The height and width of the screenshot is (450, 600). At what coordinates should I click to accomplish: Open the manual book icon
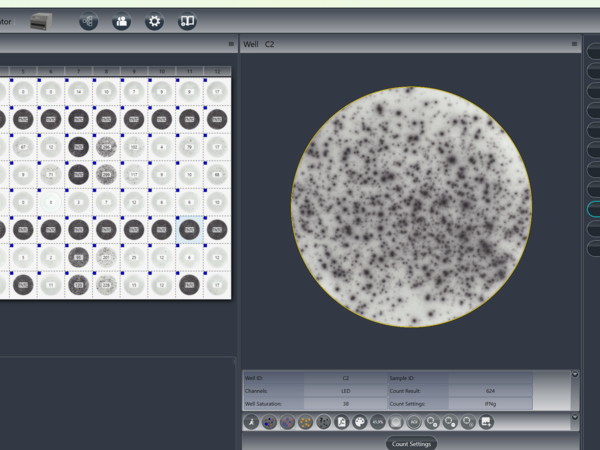pos(187,21)
